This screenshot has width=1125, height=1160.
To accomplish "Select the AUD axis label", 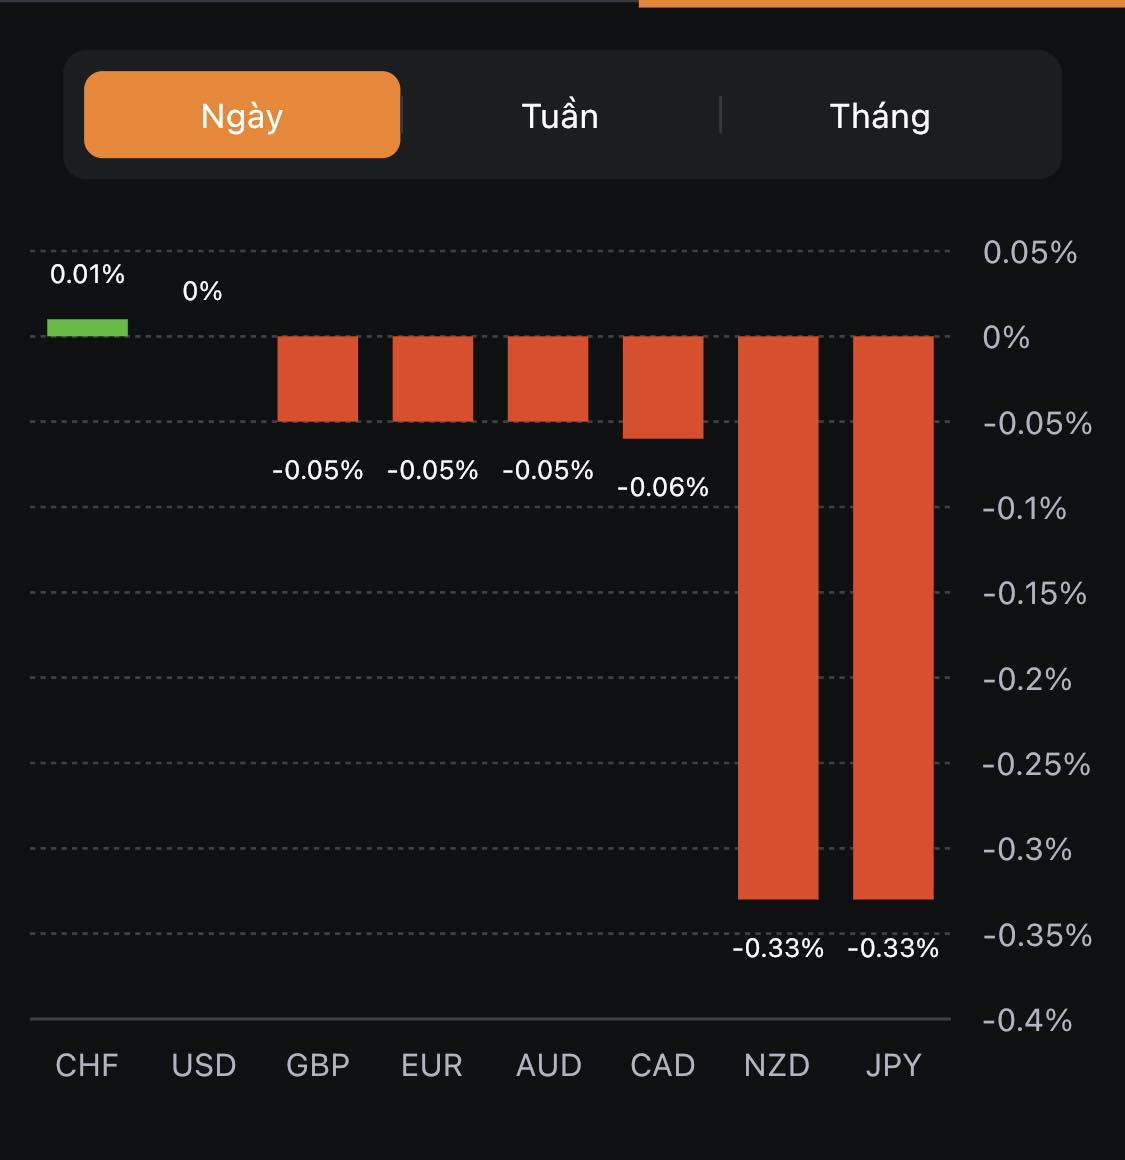I will [x=548, y=1065].
